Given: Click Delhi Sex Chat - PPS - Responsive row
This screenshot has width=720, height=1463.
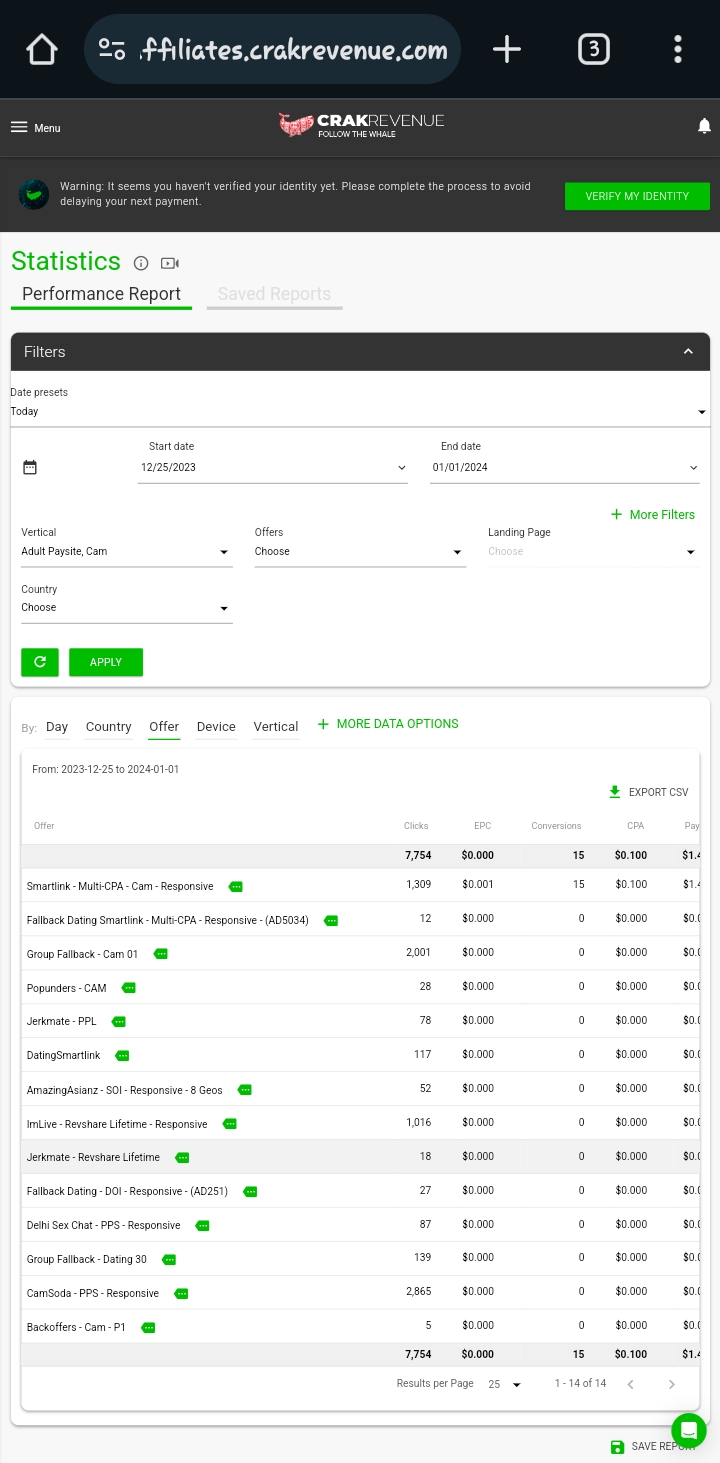Looking at the screenshot, I should (360, 1225).
